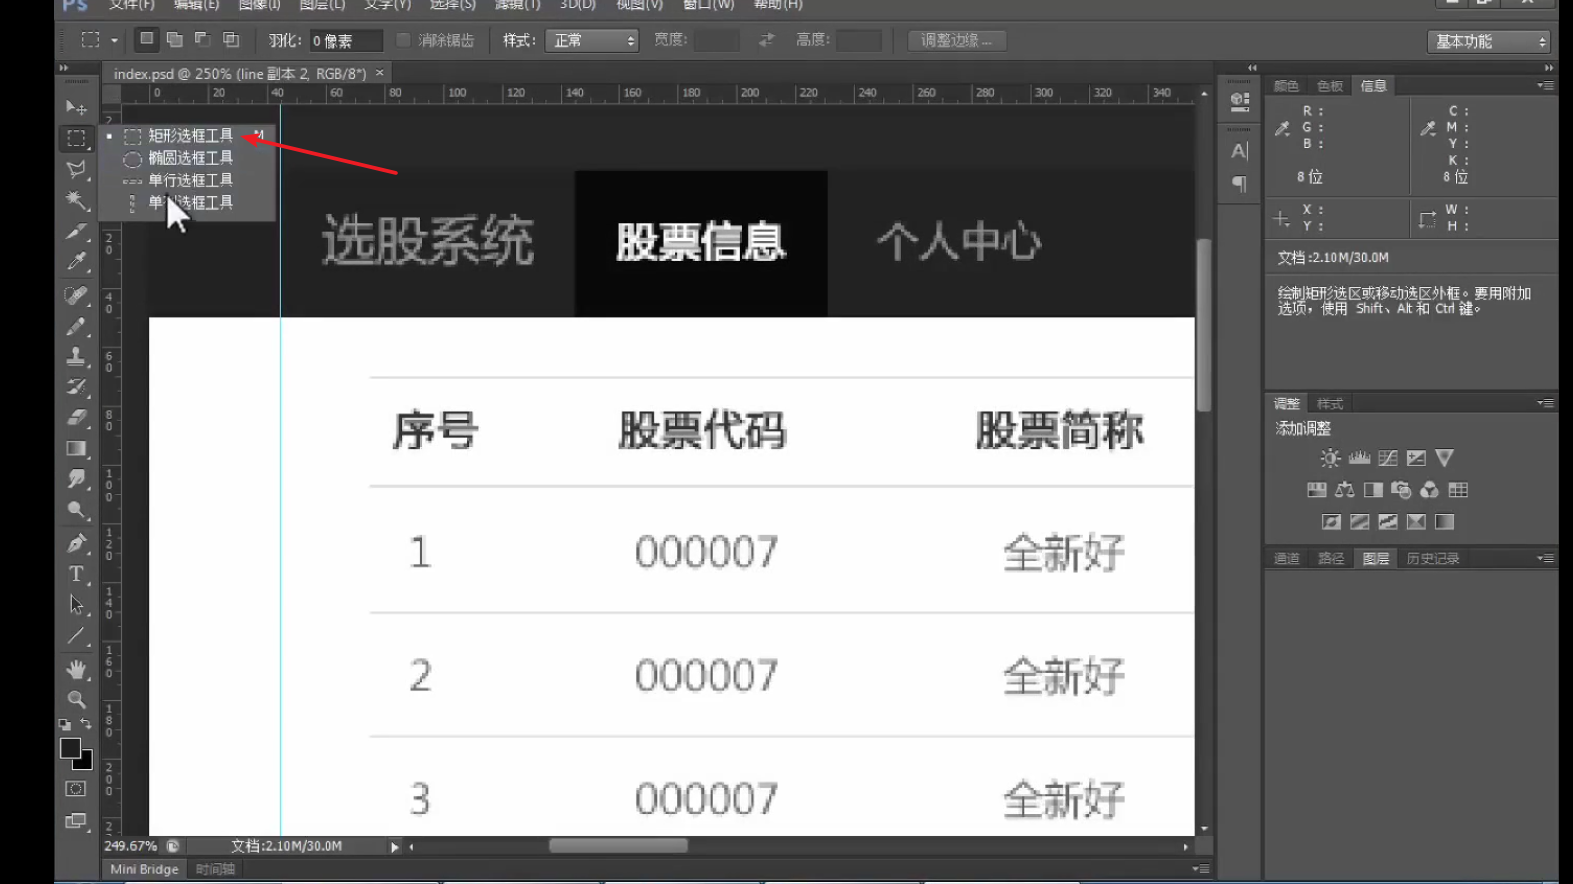The image size is (1573, 884).
Task: Add a Channel Mixer adjustment
Action: pyautogui.click(x=1430, y=490)
